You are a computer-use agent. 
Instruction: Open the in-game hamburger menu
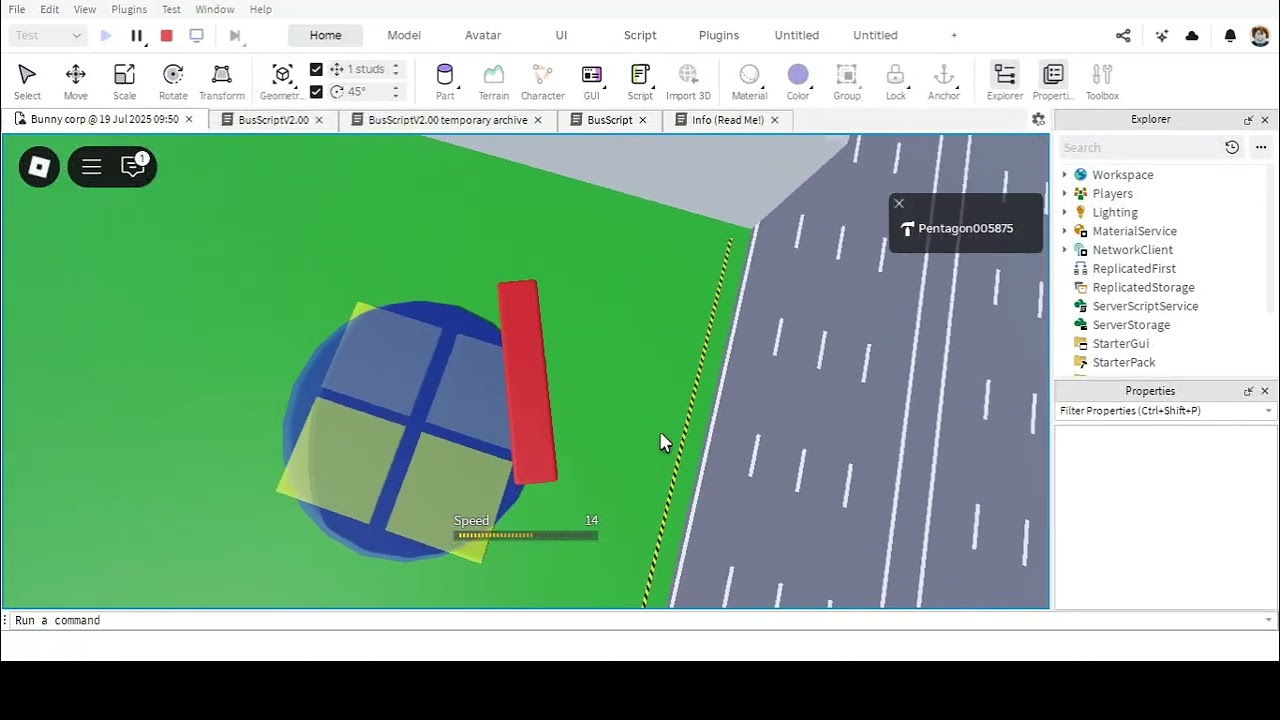91,167
